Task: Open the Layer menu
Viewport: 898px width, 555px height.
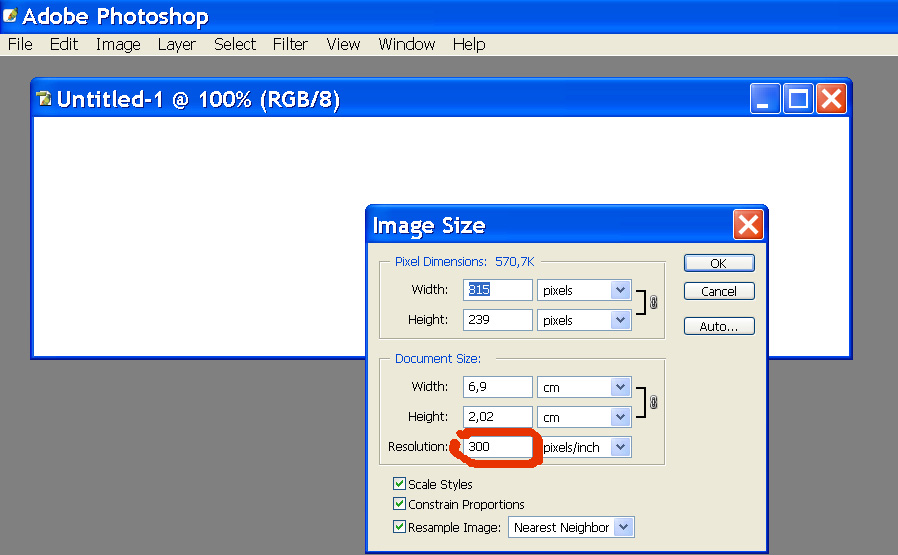Action: [176, 44]
